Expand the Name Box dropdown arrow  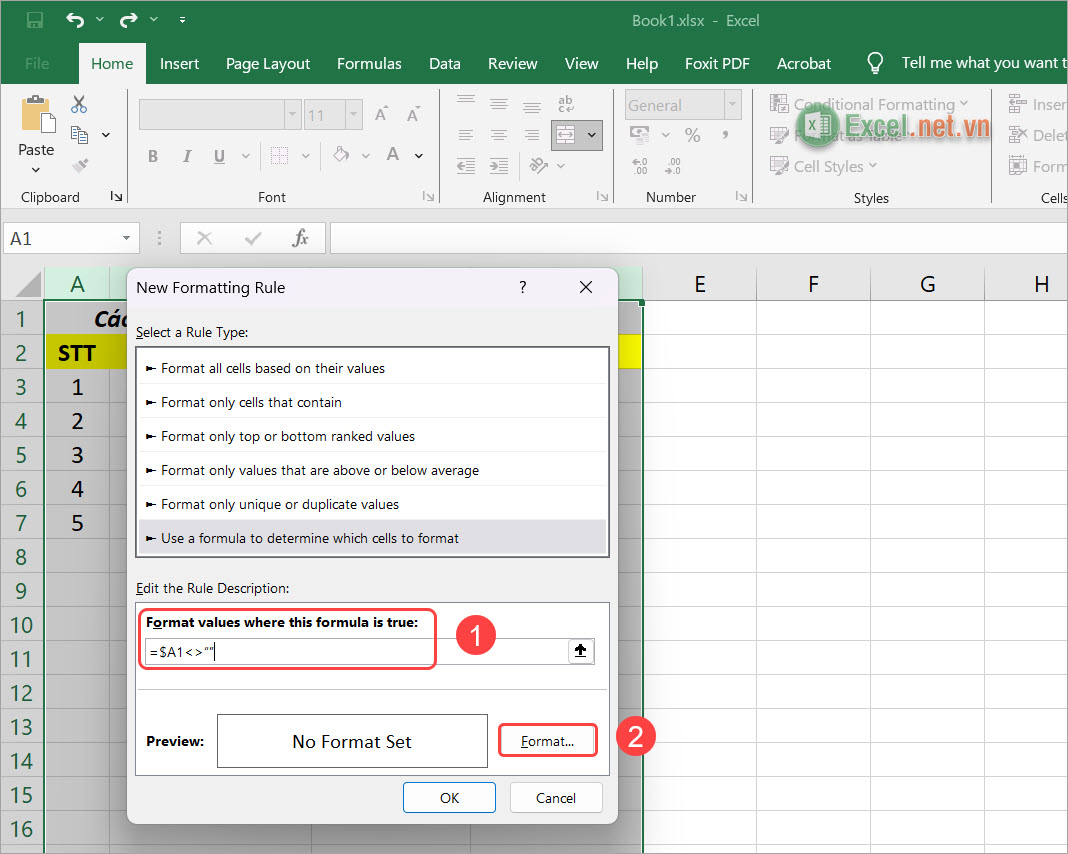point(126,238)
